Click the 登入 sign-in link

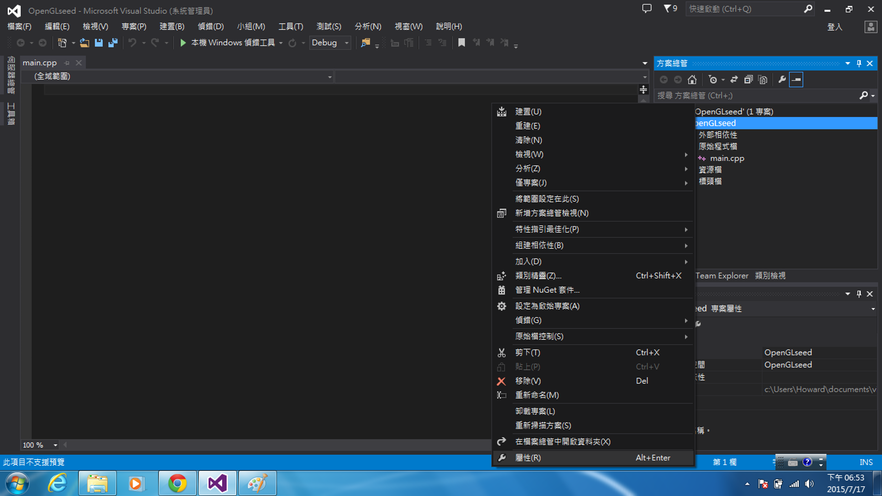835,27
